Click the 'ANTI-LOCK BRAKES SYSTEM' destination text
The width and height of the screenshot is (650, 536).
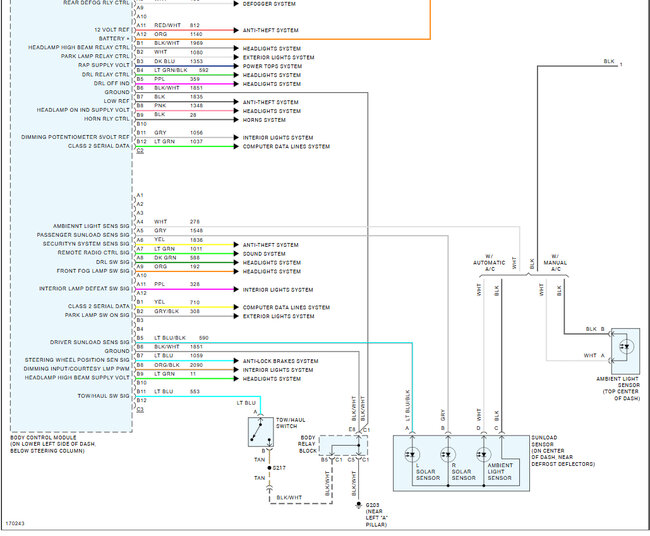(x=281, y=361)
